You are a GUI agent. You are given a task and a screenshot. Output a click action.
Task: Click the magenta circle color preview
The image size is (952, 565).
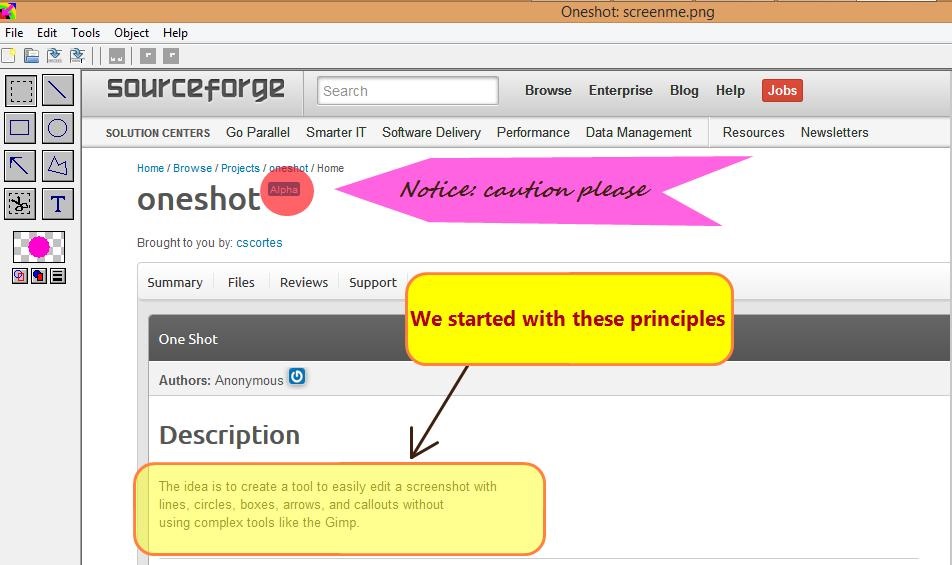pyautogui.click(x=39, y=247)
